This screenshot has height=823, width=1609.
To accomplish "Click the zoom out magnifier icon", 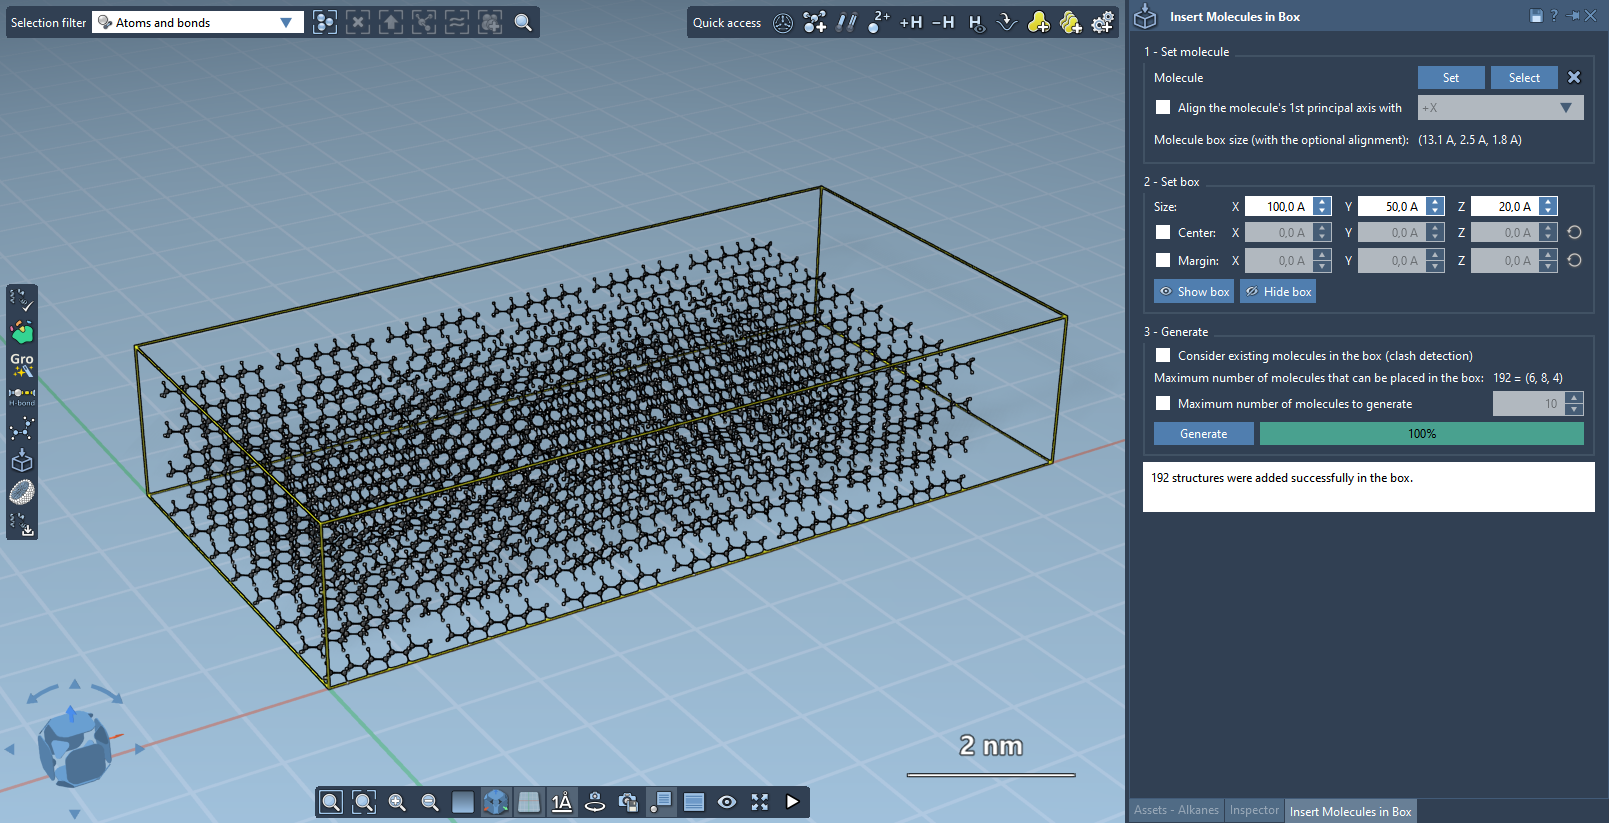I will (430, 802).
